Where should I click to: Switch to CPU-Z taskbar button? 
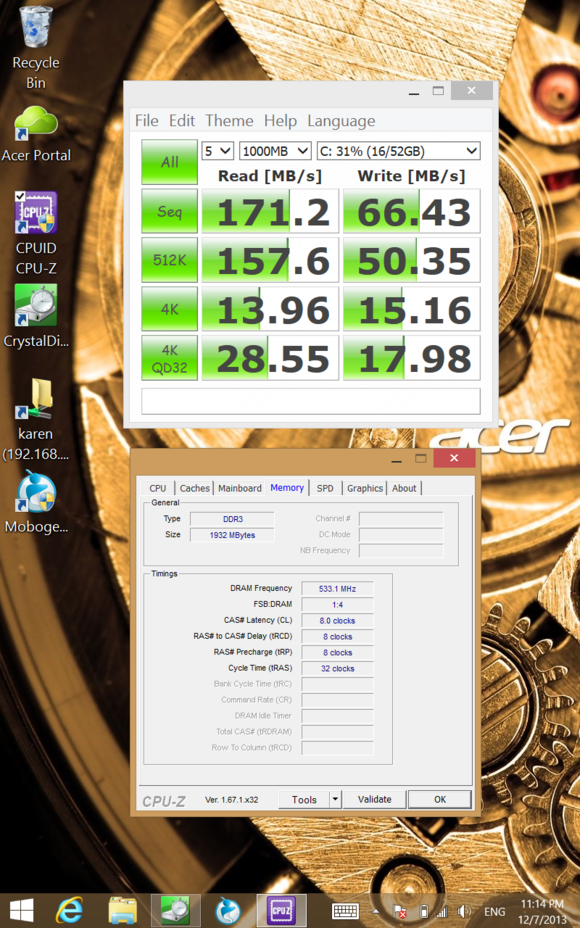(x=281, y=910)
